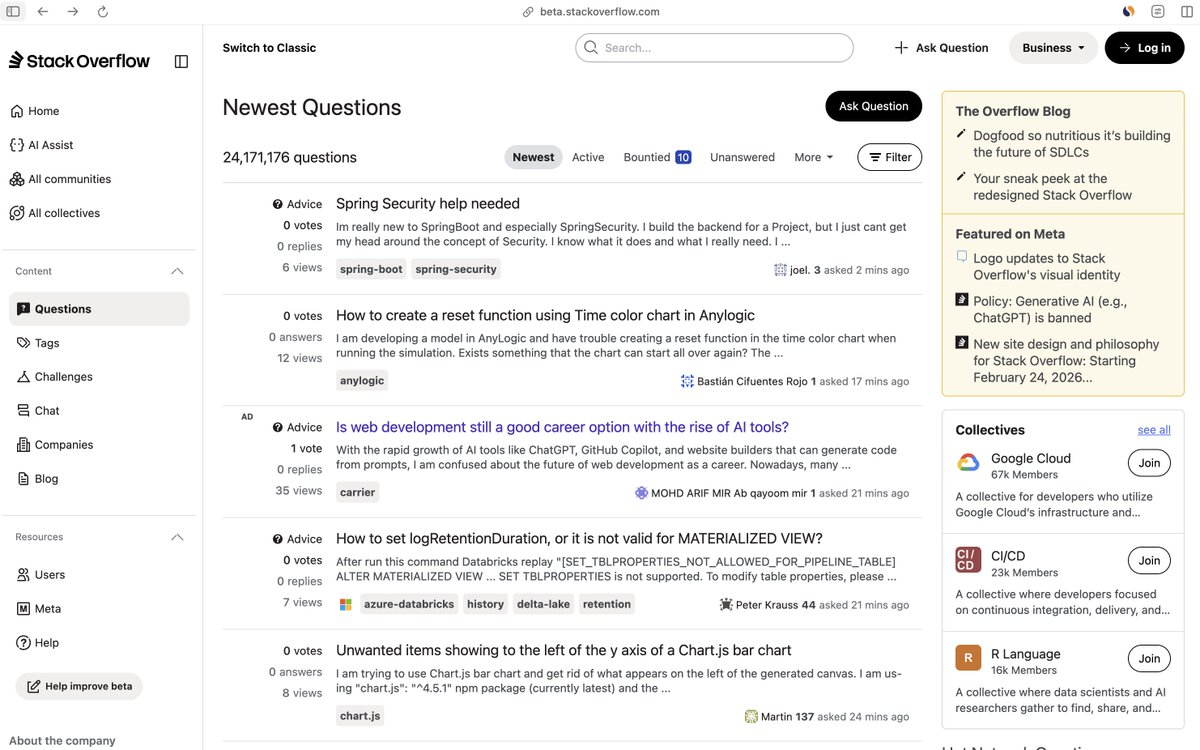
Task: Open the More sort dropdown
Action: 813,157
